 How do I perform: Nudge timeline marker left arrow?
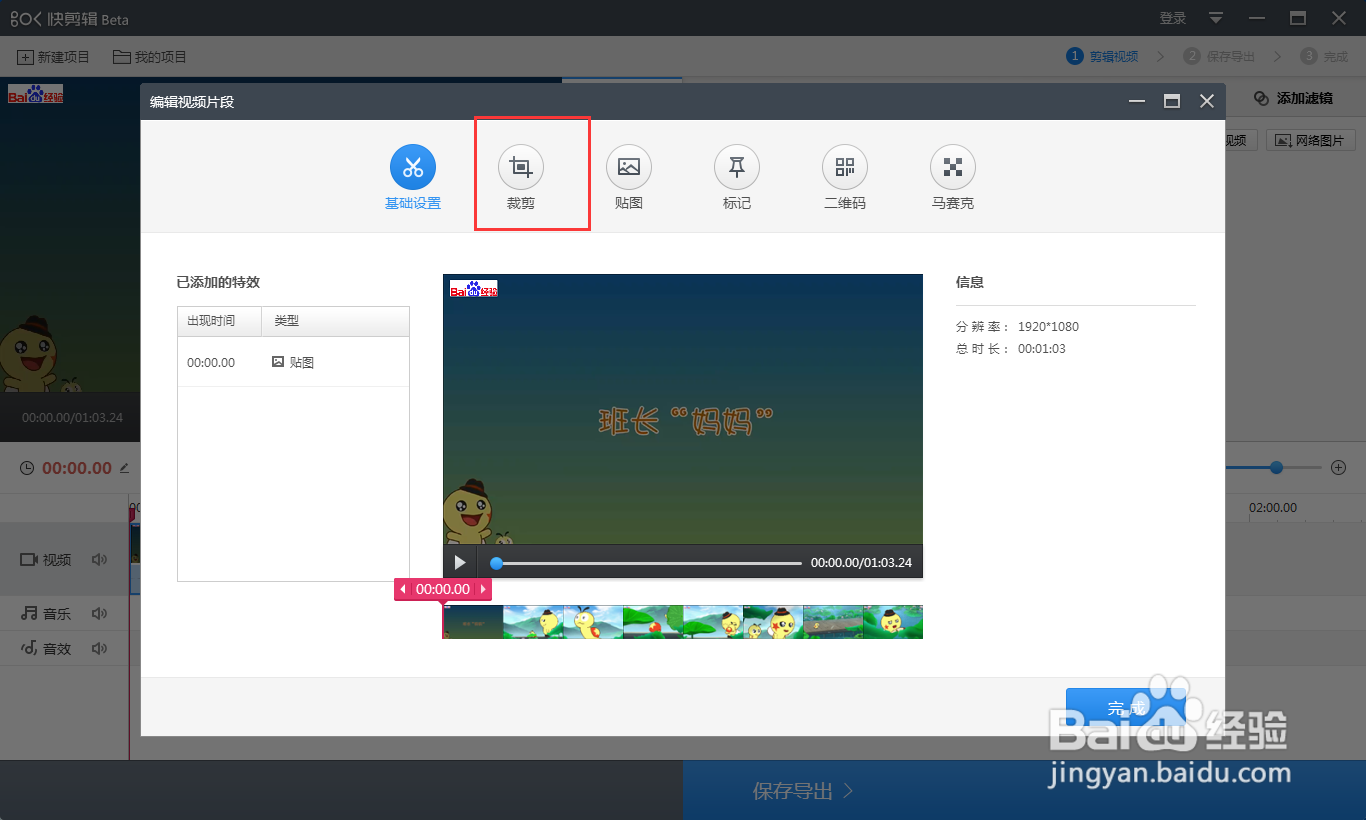click(x=403, y=590)
